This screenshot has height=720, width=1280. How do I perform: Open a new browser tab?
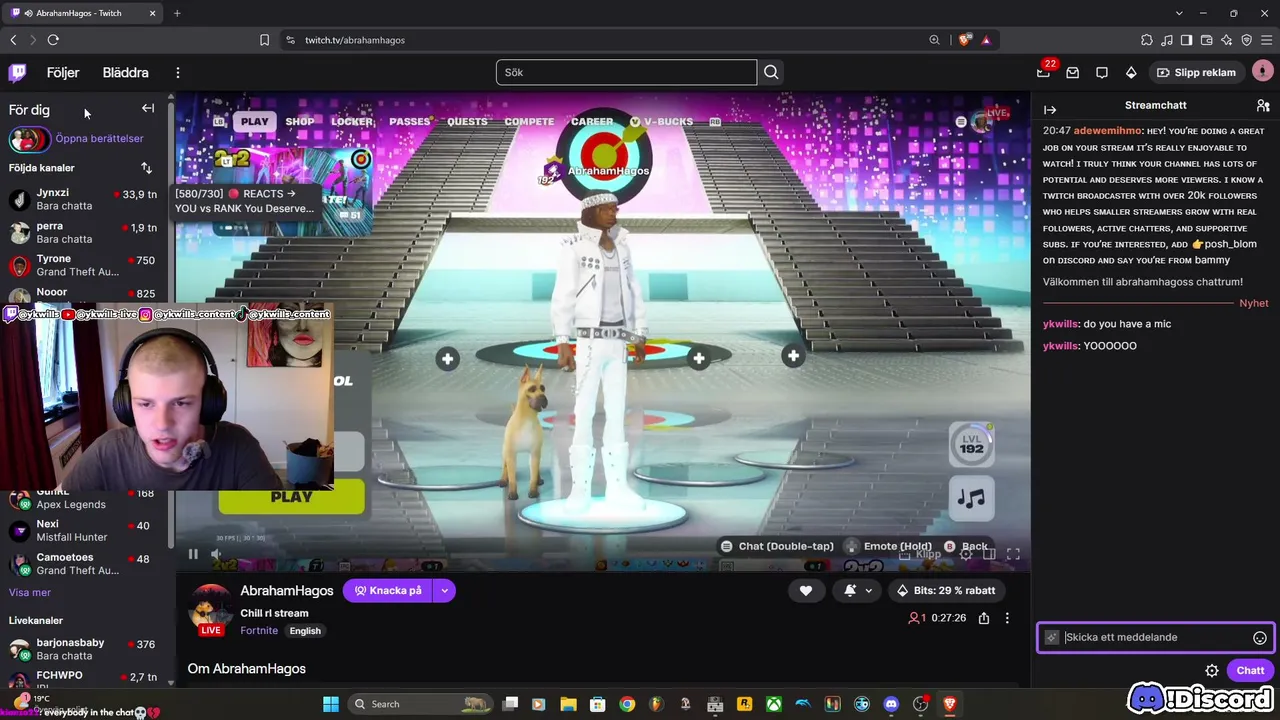pyautogui.click(x=177, y=13)
